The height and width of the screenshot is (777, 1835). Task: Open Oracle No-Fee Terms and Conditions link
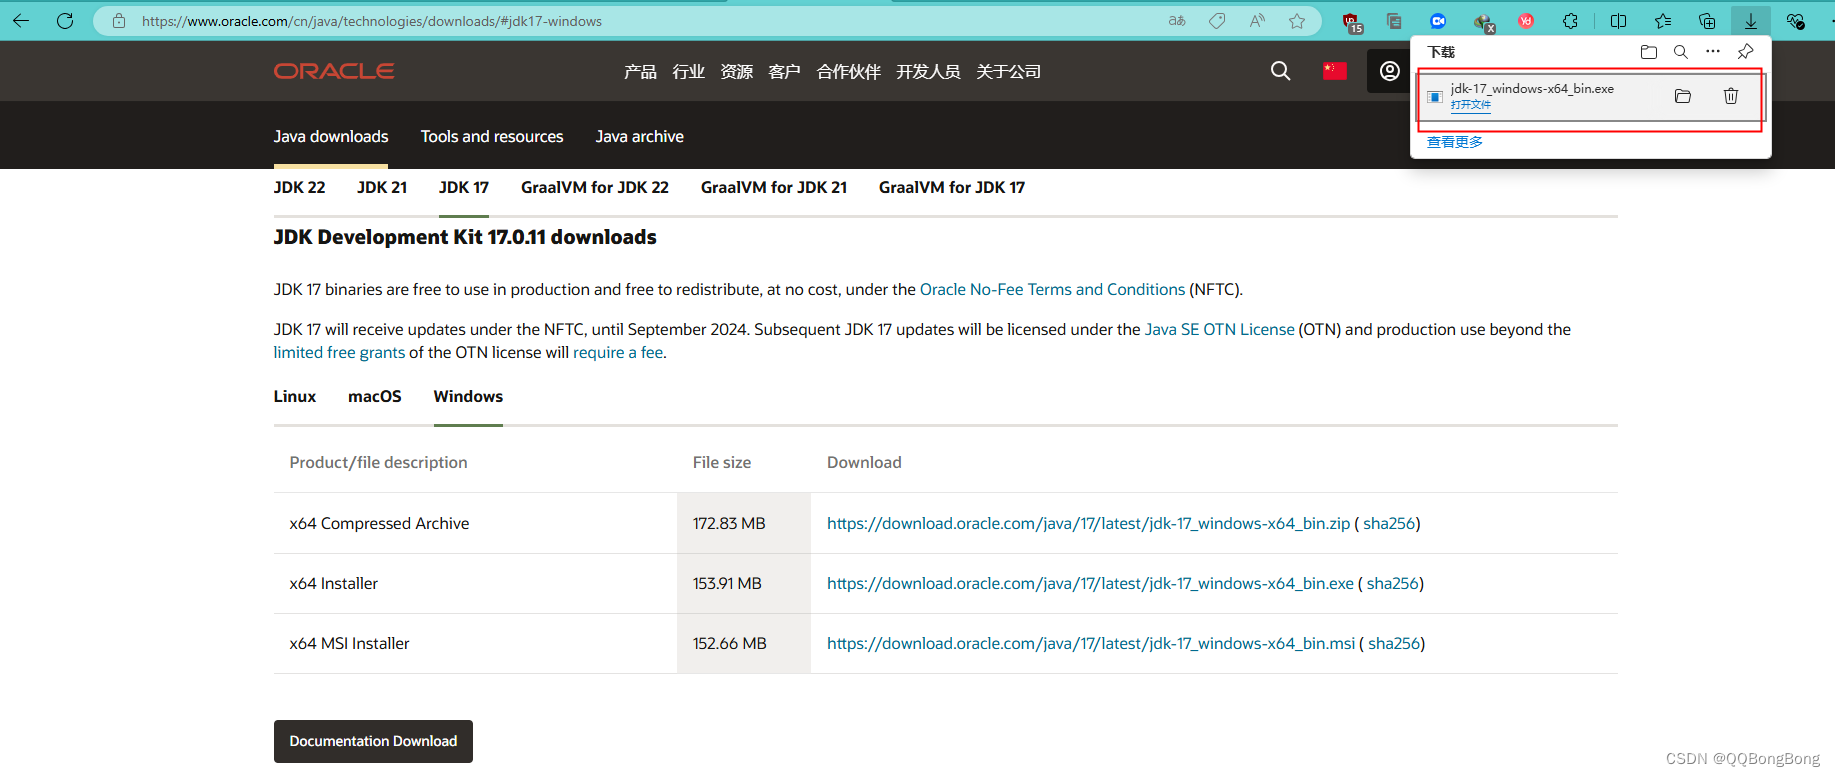click(x=1052, y=290)
